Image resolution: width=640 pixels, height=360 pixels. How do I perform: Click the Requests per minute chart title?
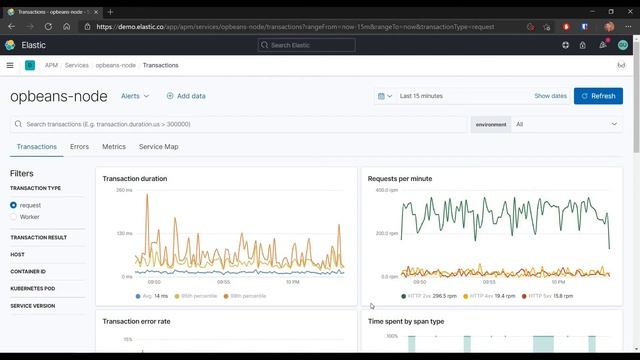point(400,179)
